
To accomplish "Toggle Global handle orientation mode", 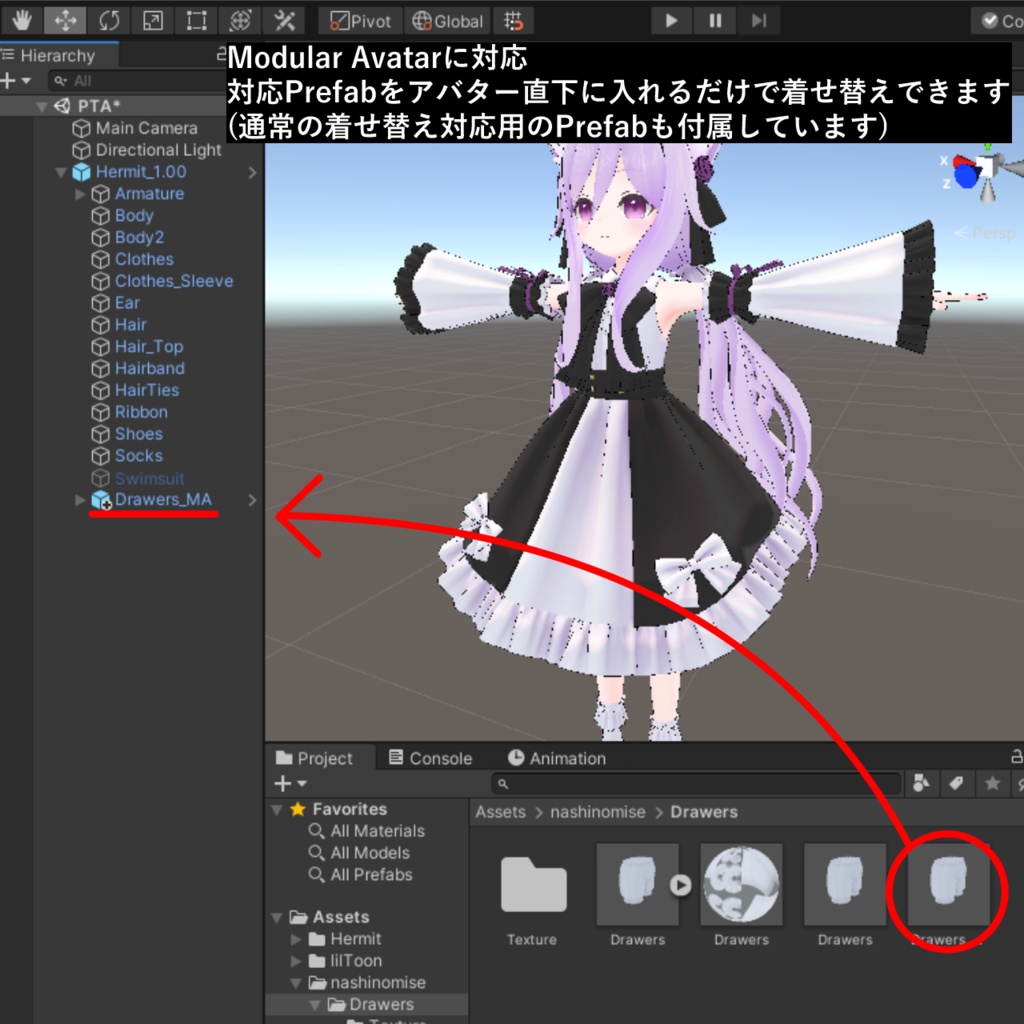I will click(x=446, y=20).
